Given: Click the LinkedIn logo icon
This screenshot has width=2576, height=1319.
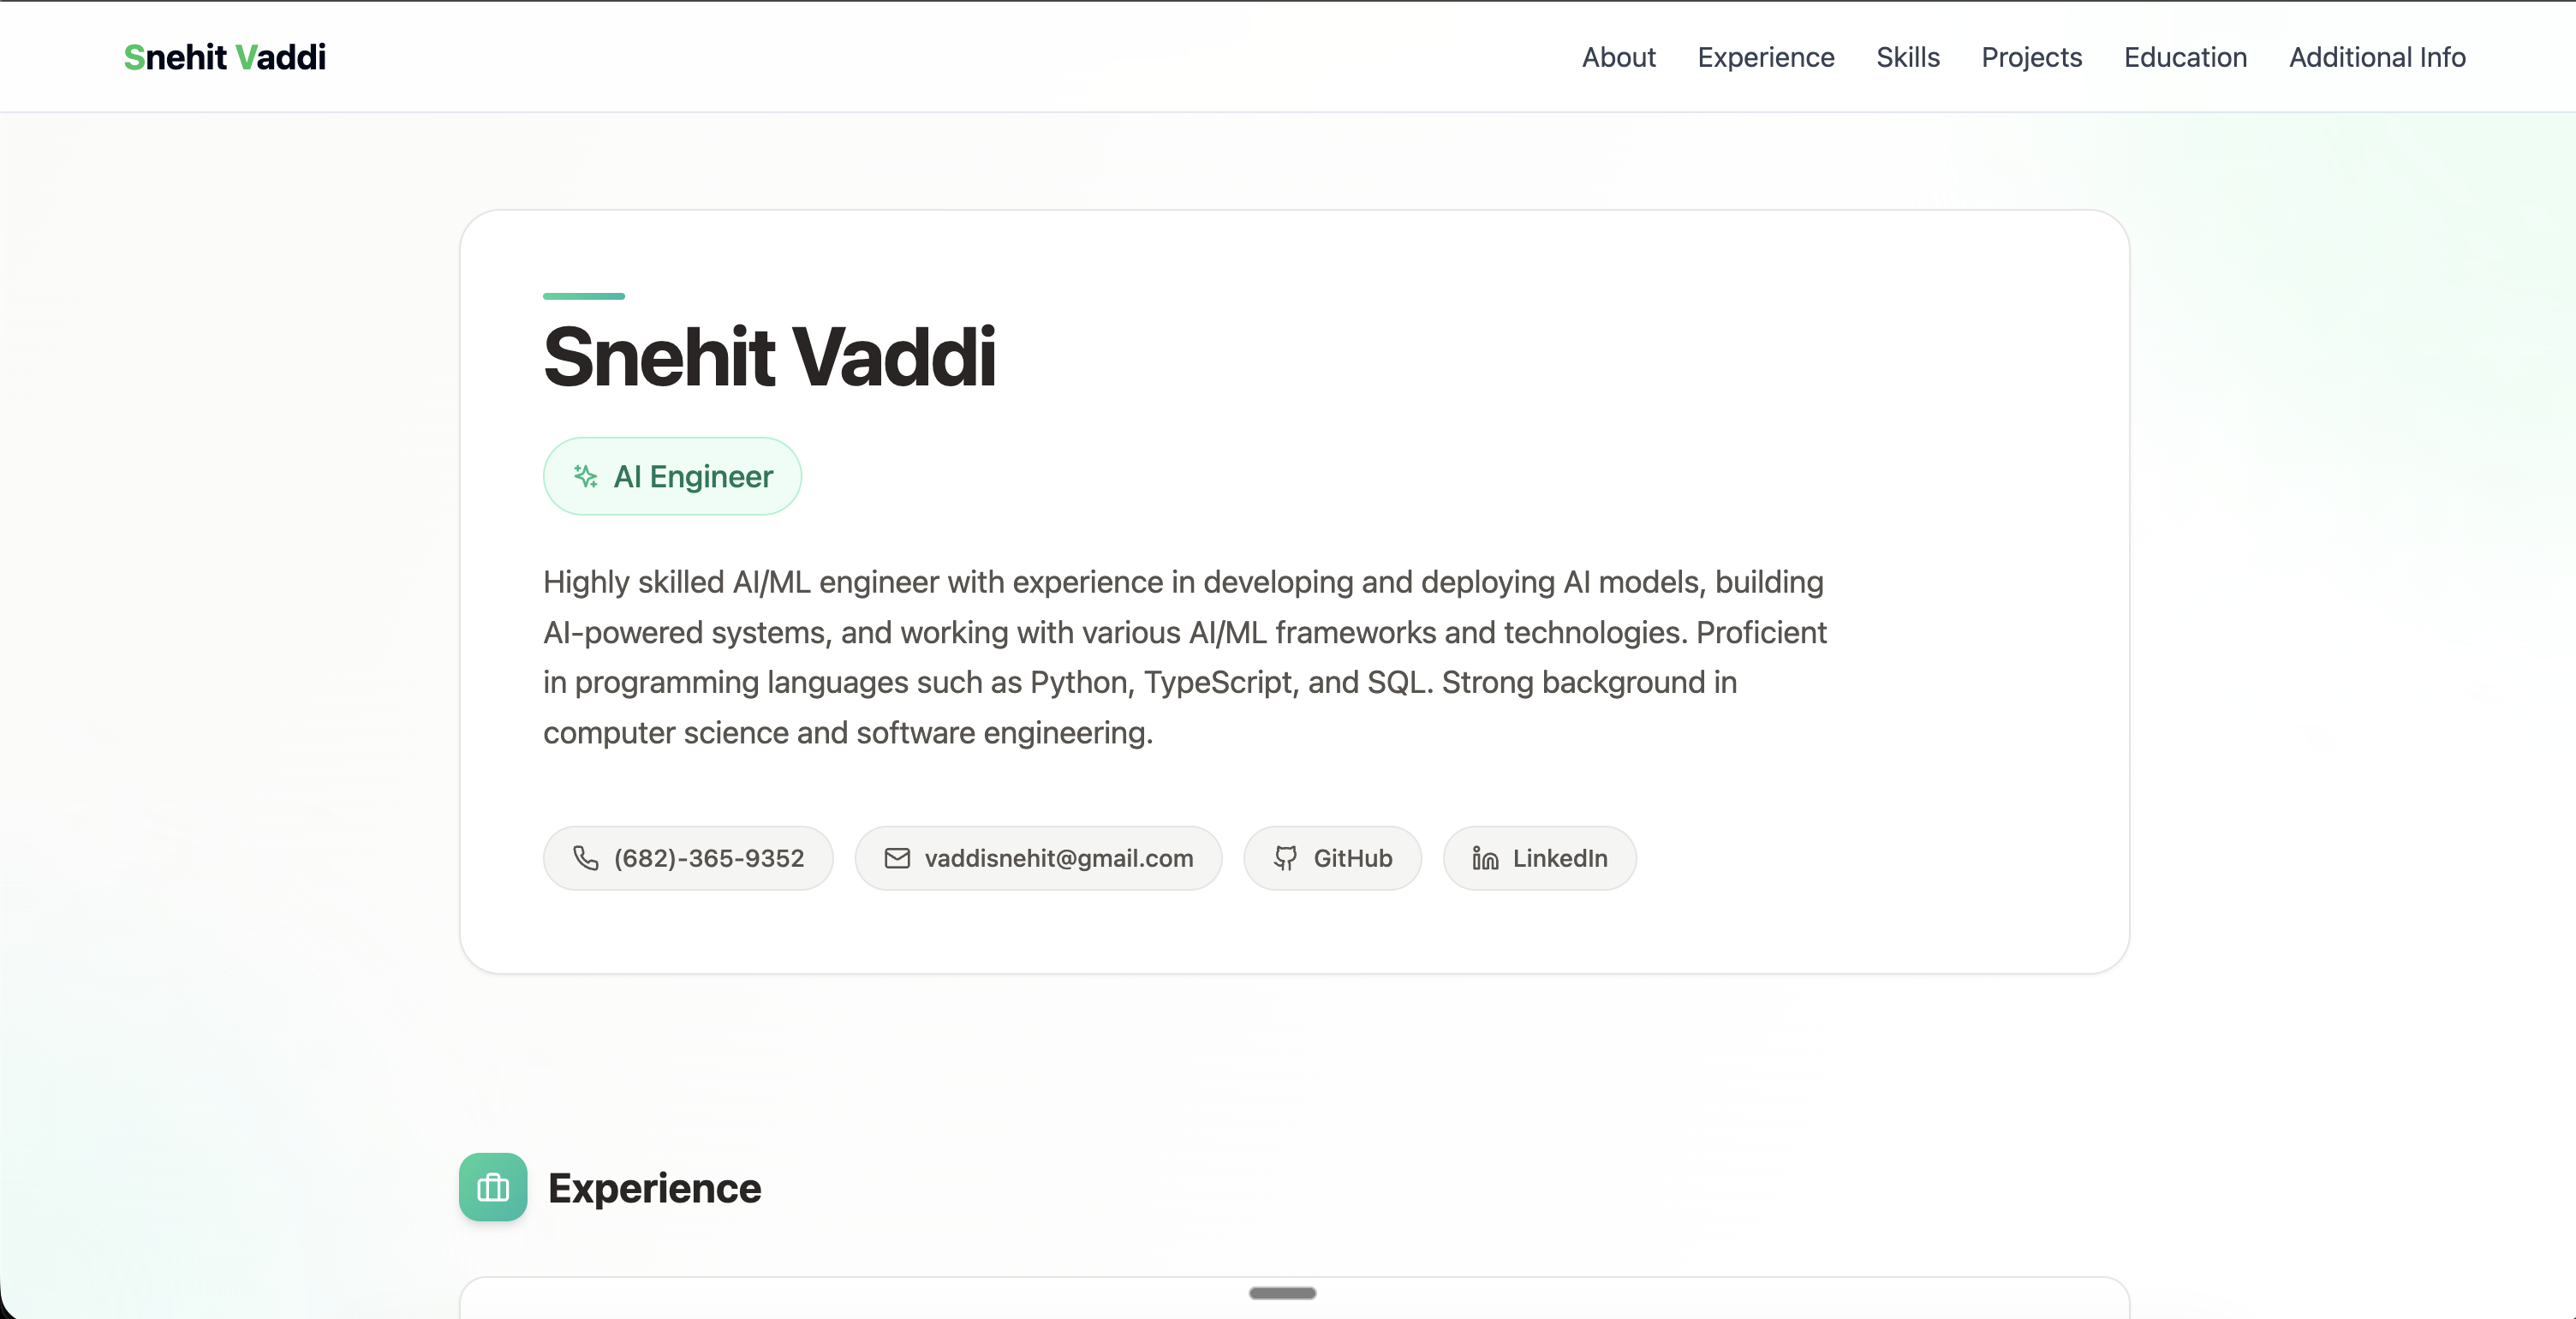Looking at the screenshot, I should coord(1485,858).
